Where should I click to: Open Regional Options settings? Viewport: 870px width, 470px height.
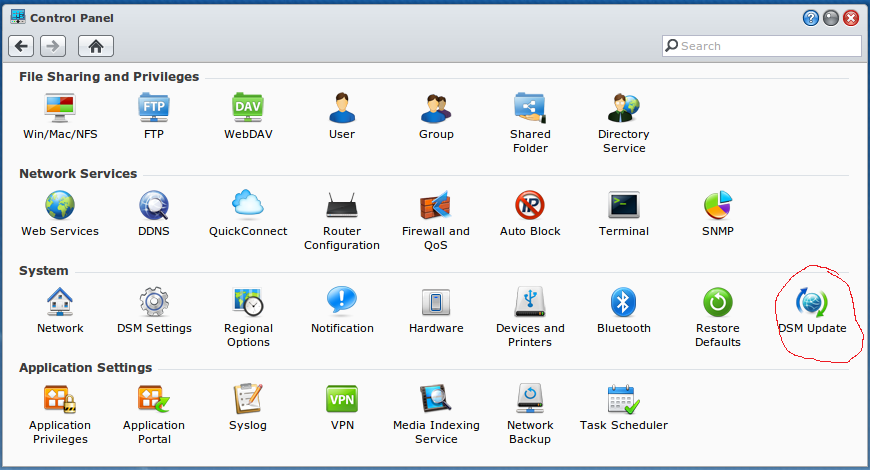pyautogui.click(x=248, y=302)
